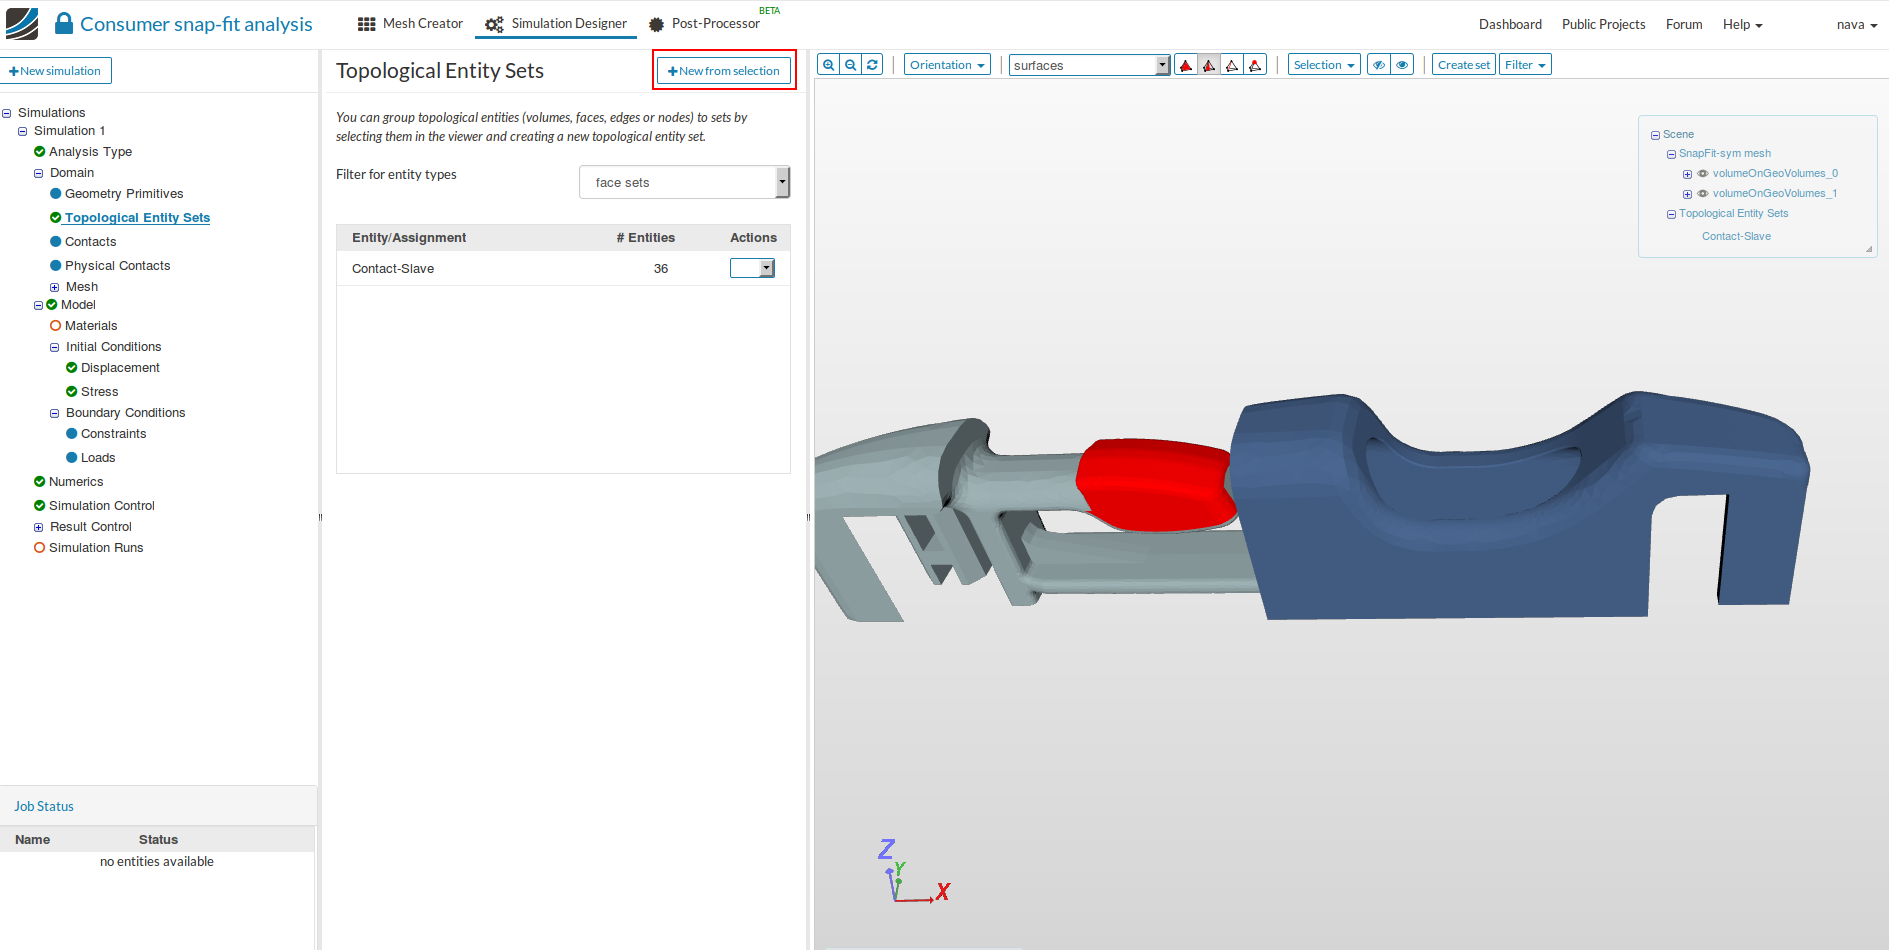Select Loads under Boundary Conditions
This screenshot has width=1889, height=950.
click(98, 458)
